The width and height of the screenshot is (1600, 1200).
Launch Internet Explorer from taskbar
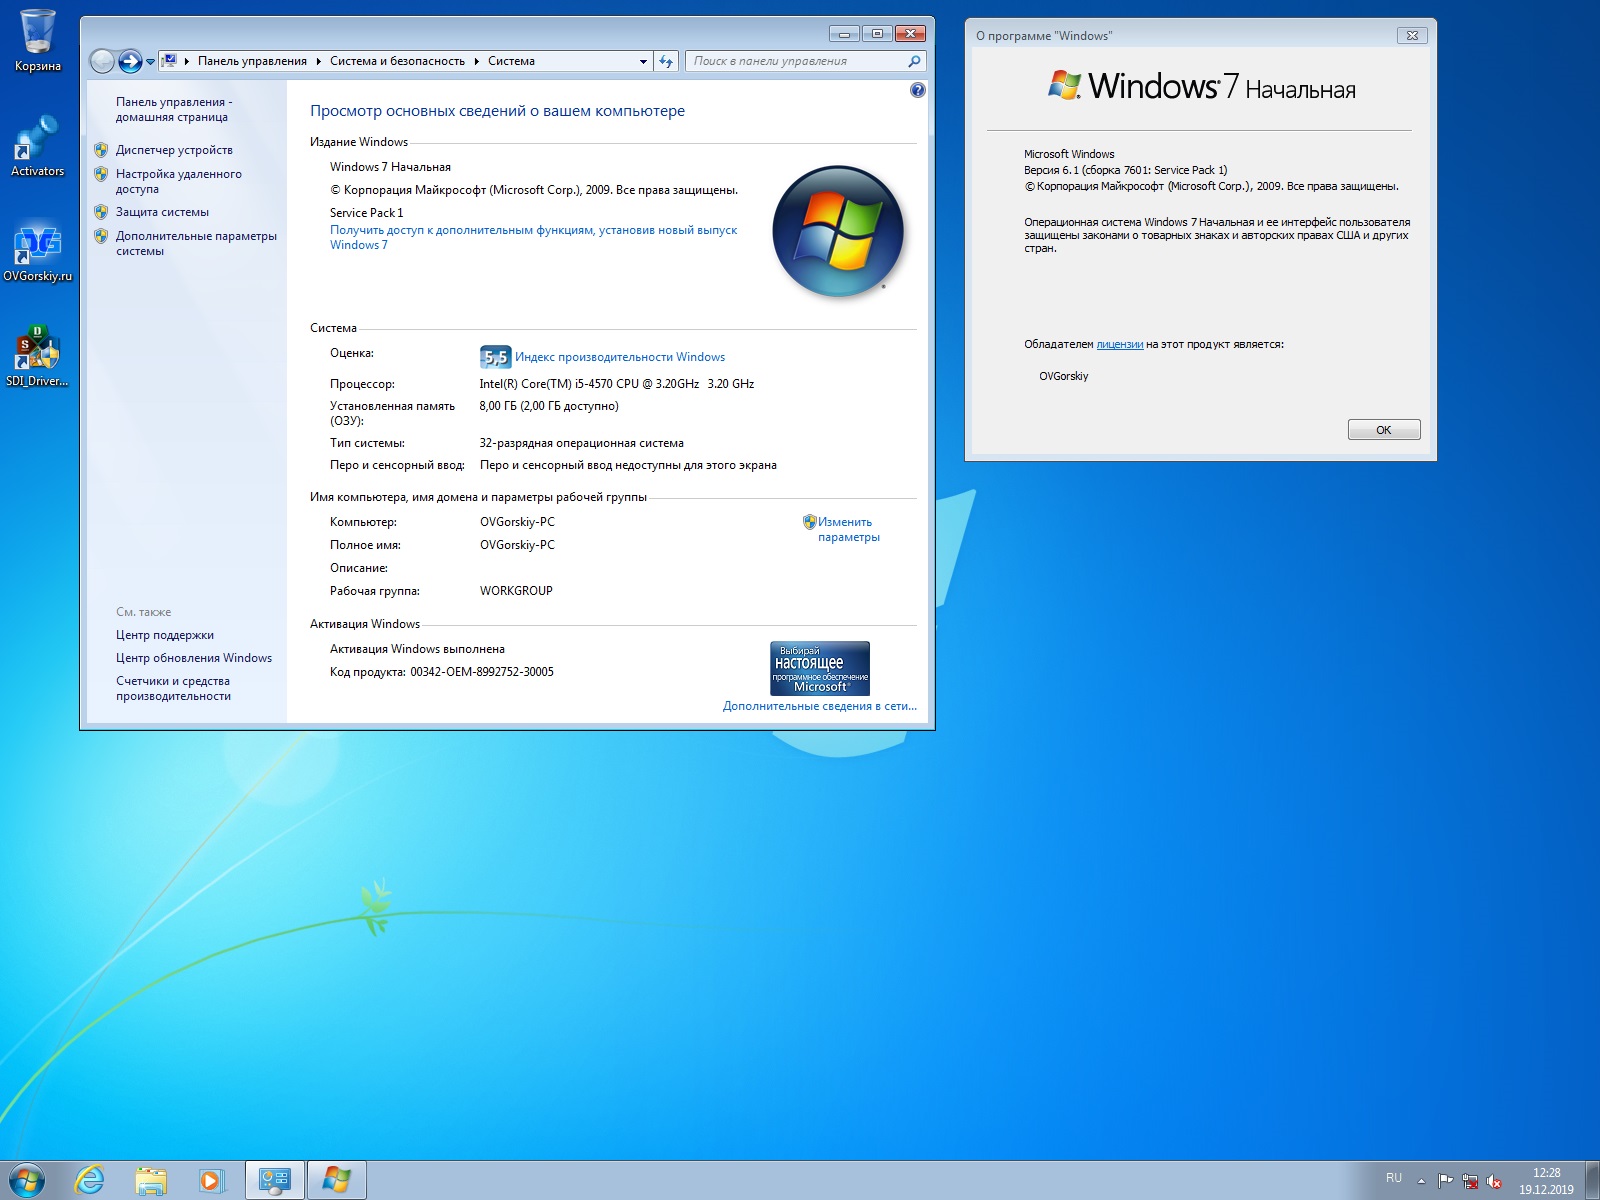[90, 1180]
